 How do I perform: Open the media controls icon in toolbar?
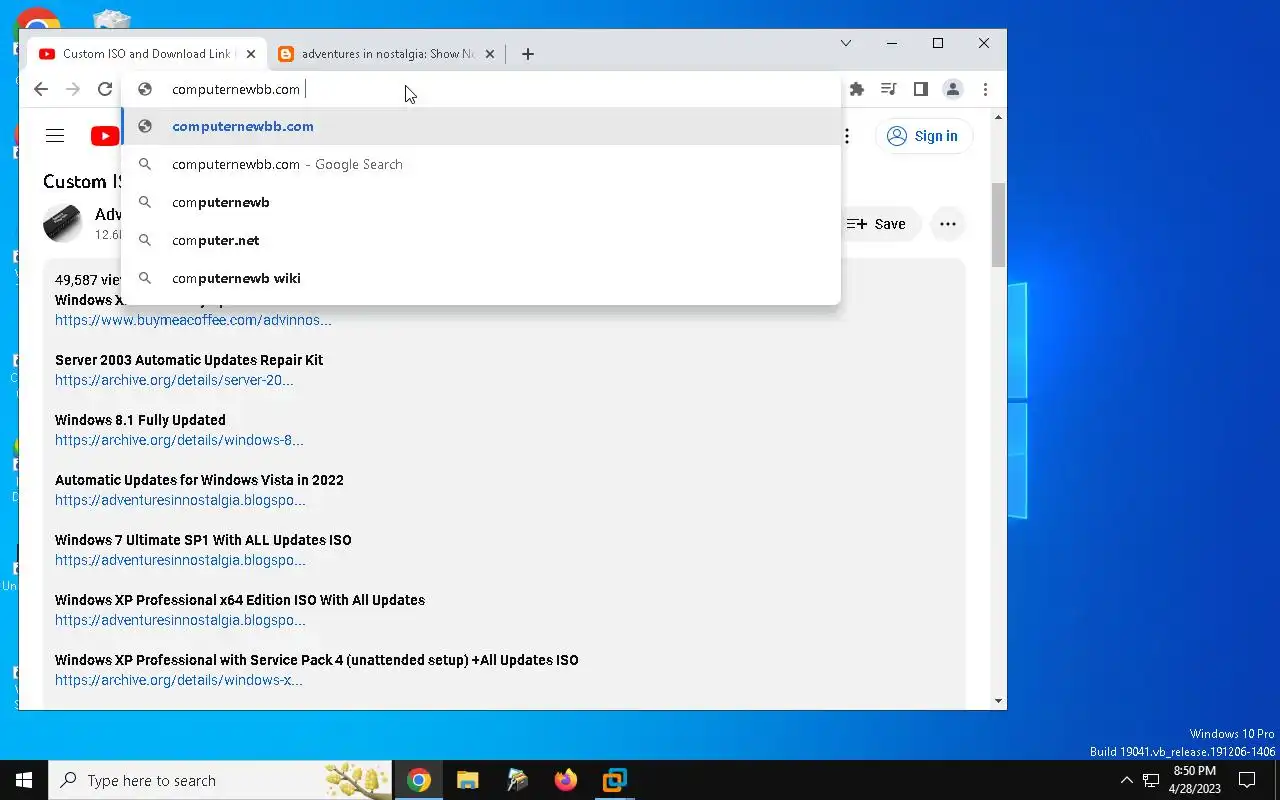(888, 89)
